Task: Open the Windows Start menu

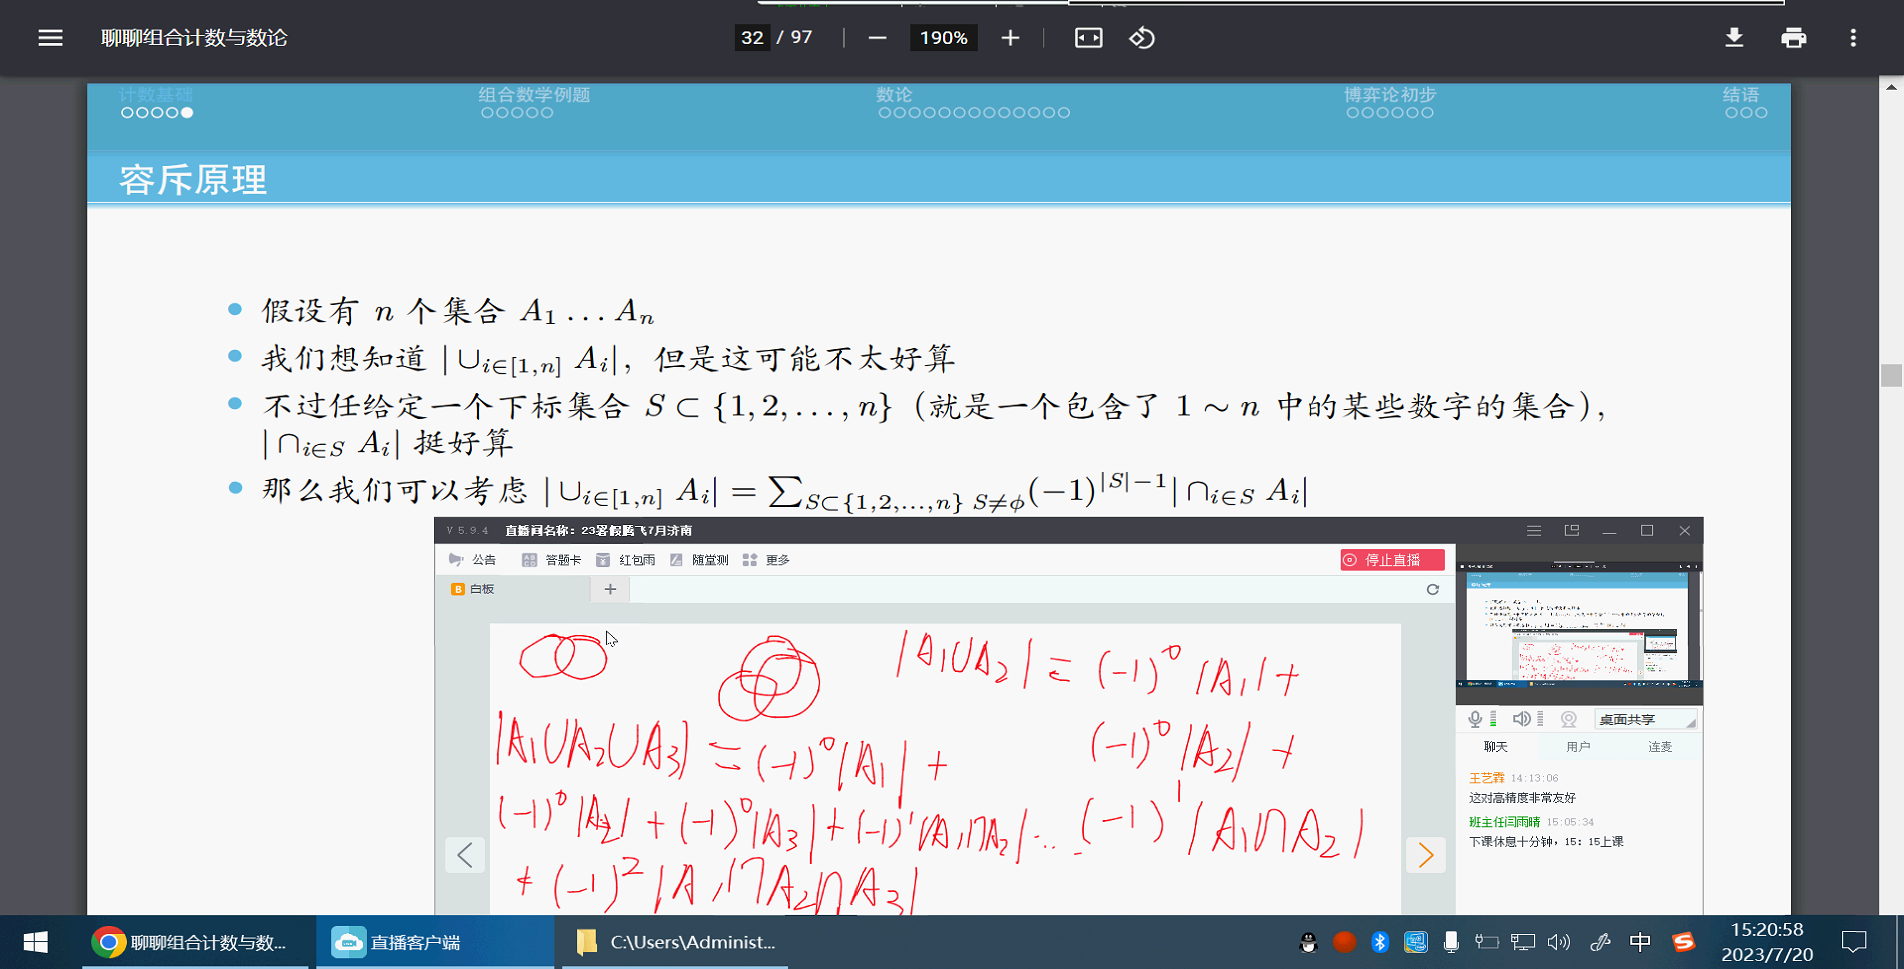Action: [x=36, y=942]
